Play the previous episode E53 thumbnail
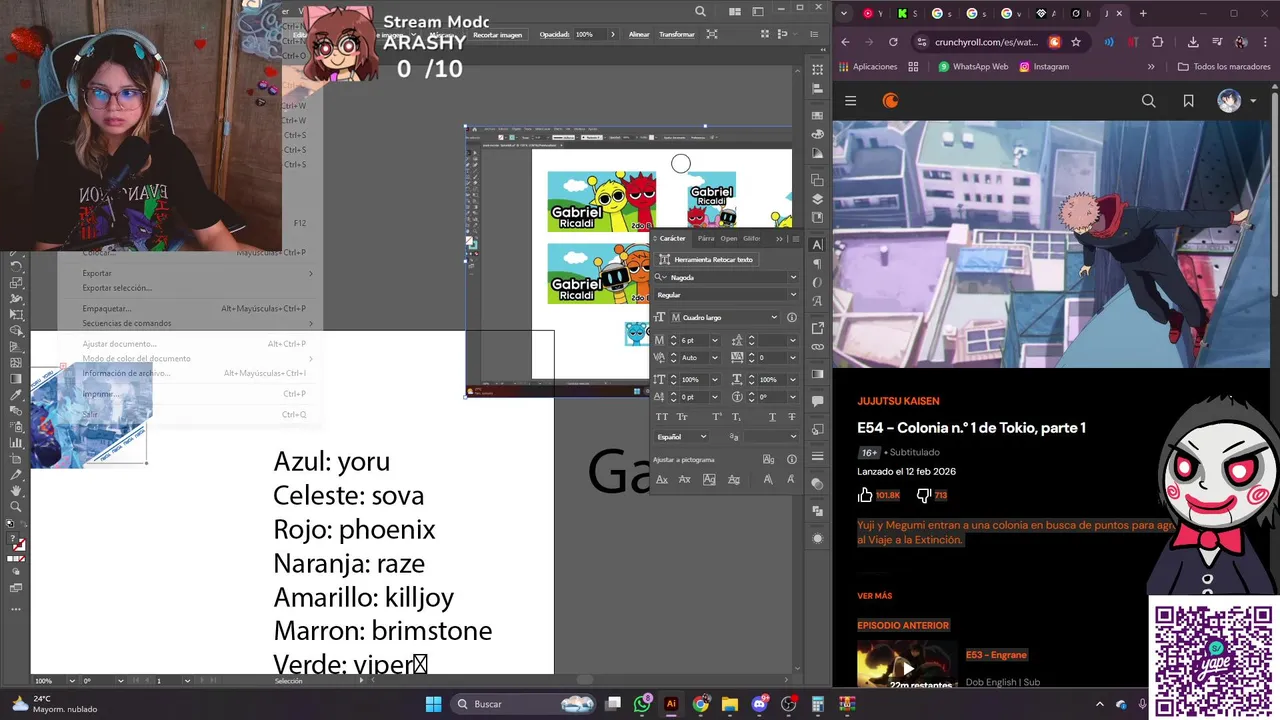The width and height of the screenshot is (1280, 720). [906, 666]
